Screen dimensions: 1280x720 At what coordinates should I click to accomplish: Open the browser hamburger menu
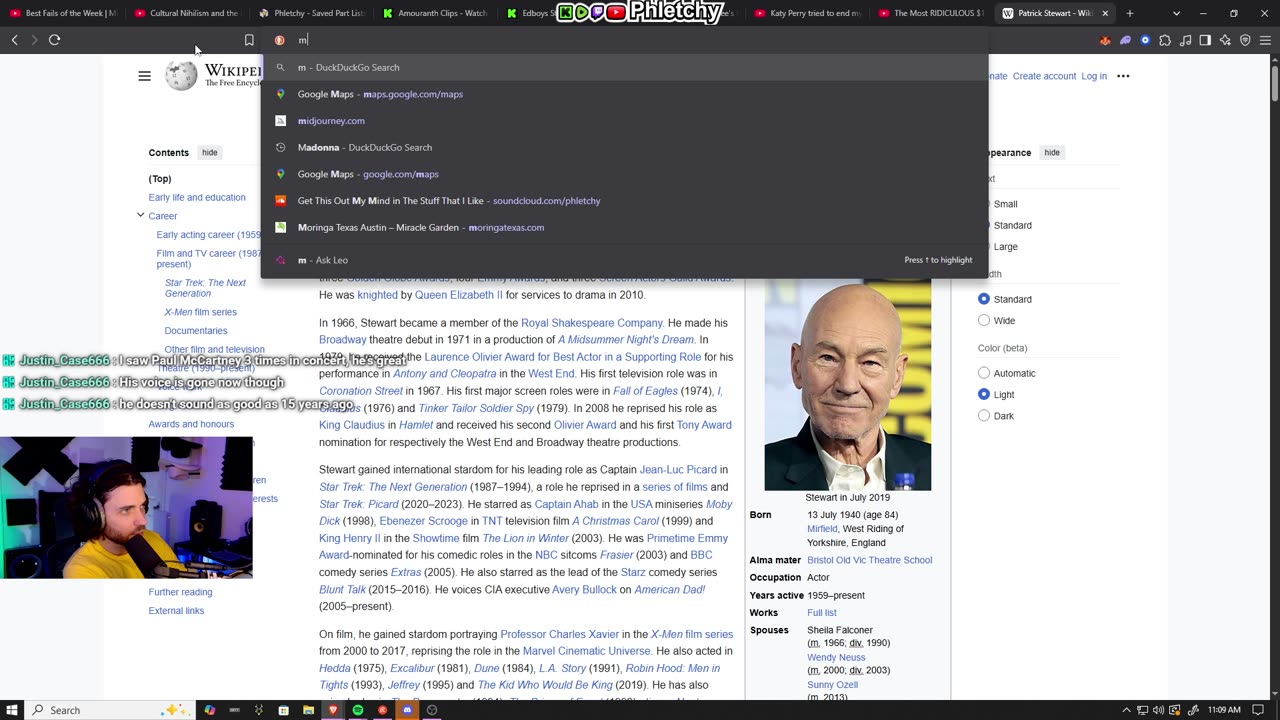1265,40
